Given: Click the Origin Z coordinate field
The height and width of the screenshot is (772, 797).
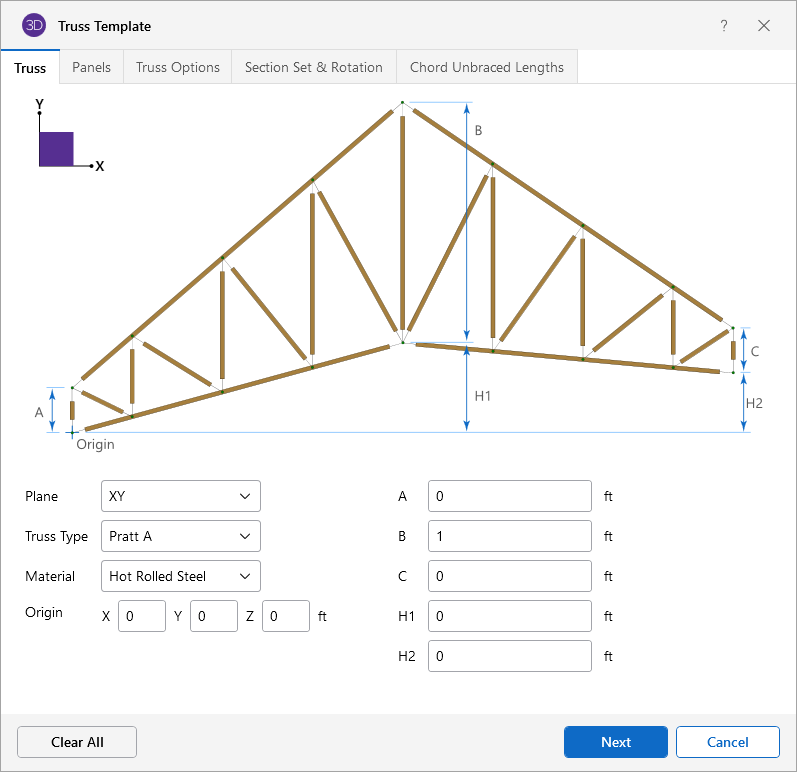Looking at the screenshot, I should click(286, 616).
